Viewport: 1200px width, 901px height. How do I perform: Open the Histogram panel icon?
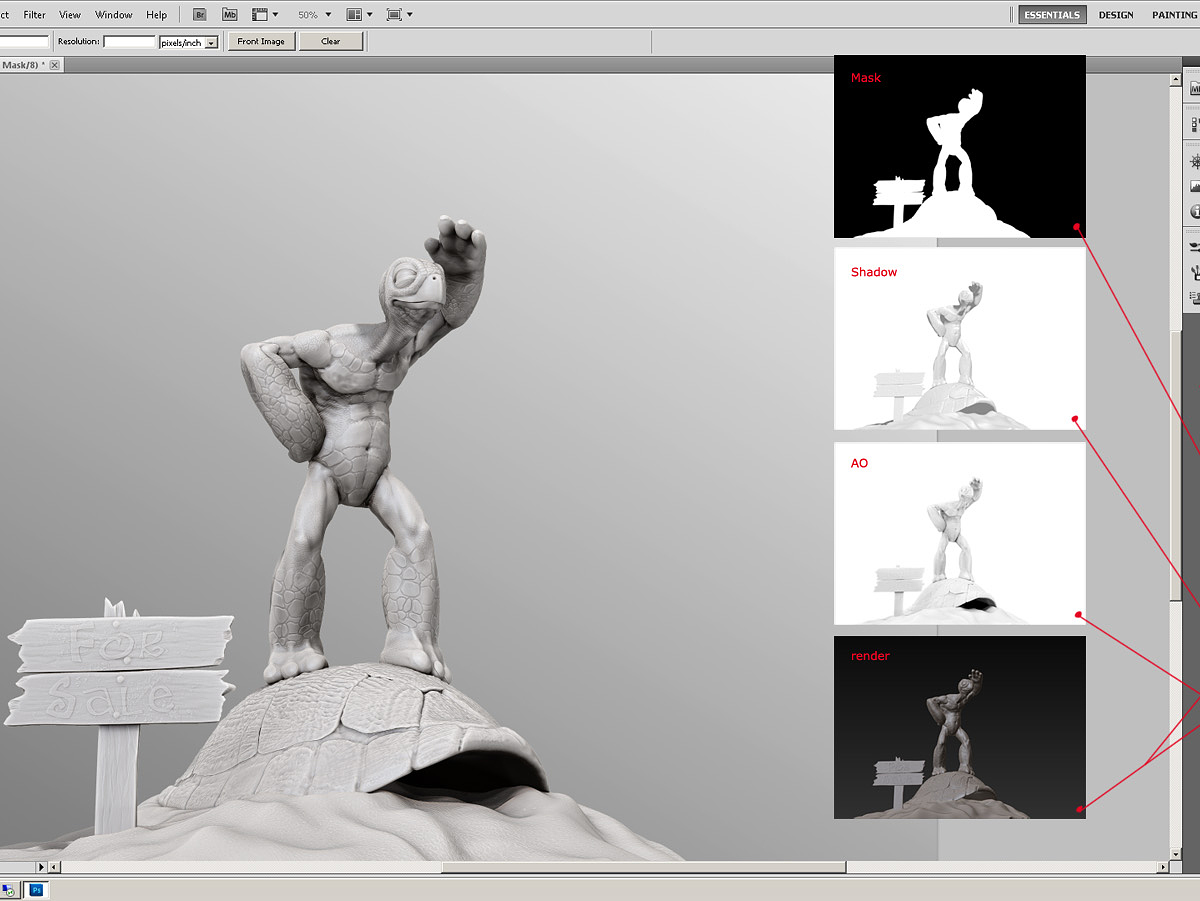point(1194,186)
